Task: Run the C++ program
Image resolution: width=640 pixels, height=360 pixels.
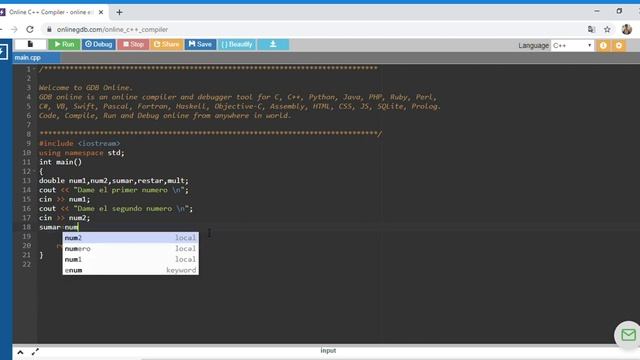Action: click(x=64, y=44)
